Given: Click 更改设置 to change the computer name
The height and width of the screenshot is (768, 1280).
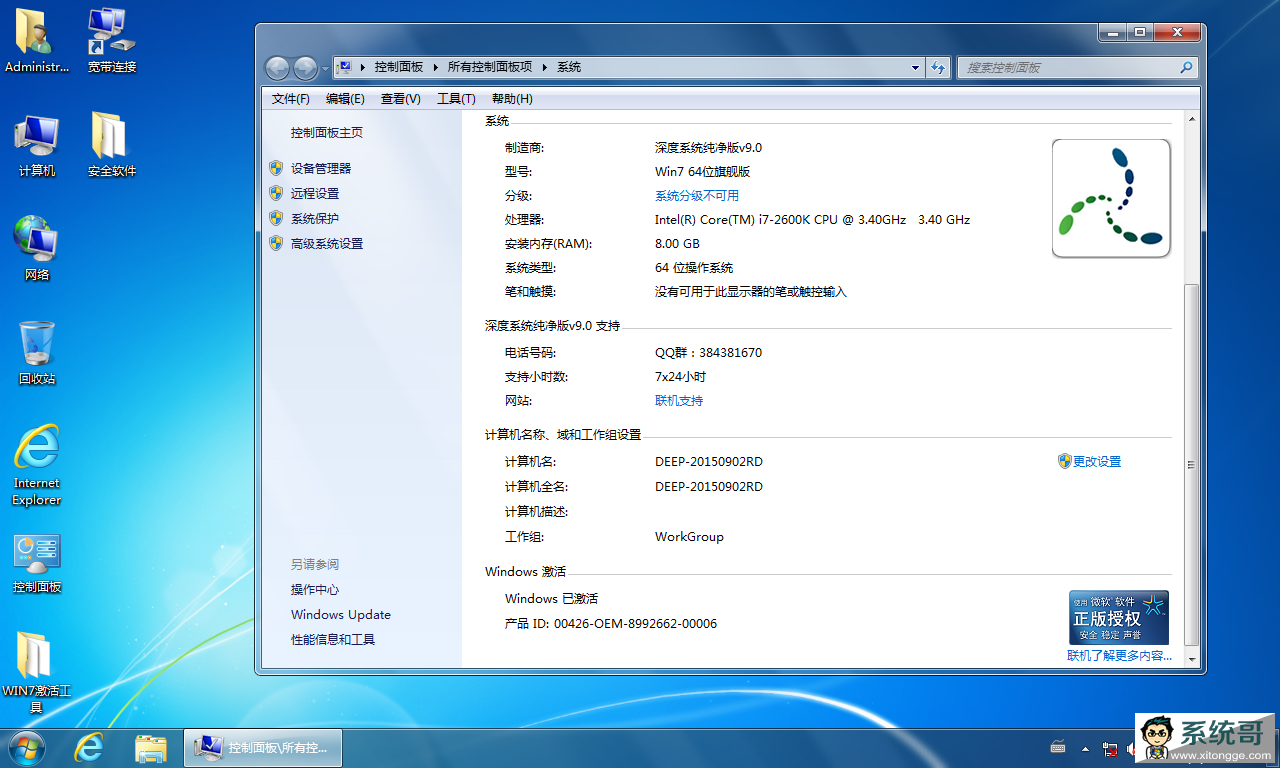Looking at the screenshot, I should 1097,462.
